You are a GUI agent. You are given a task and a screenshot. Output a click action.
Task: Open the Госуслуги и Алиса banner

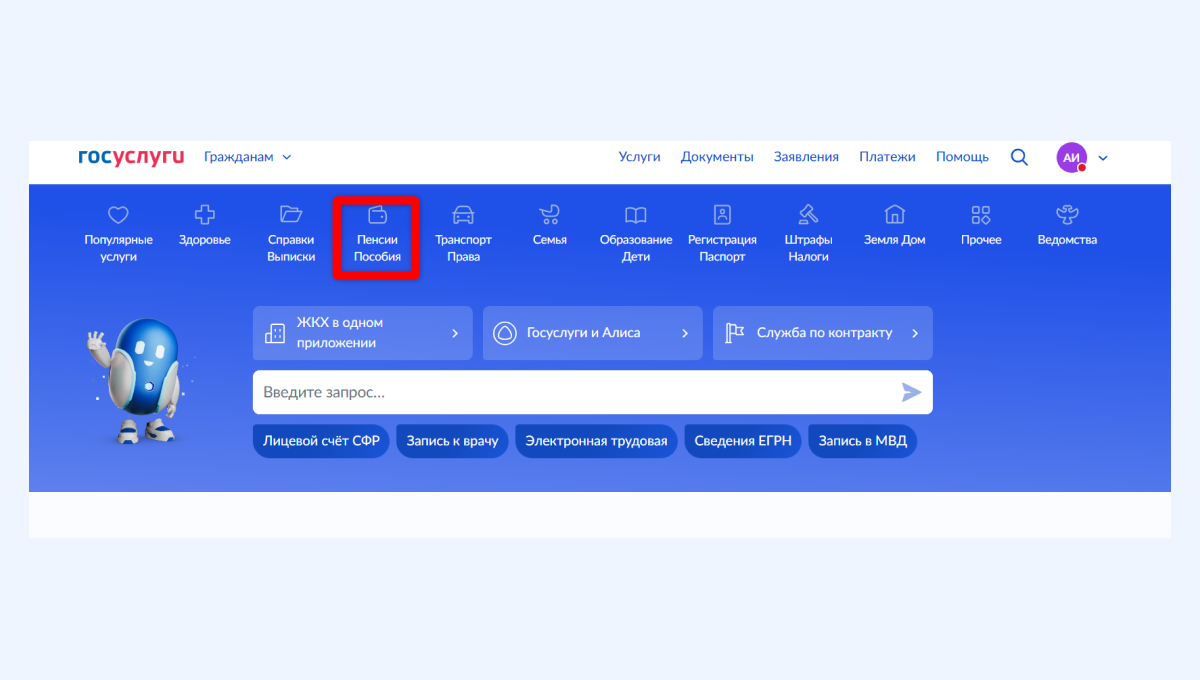(x=592, y=333)
